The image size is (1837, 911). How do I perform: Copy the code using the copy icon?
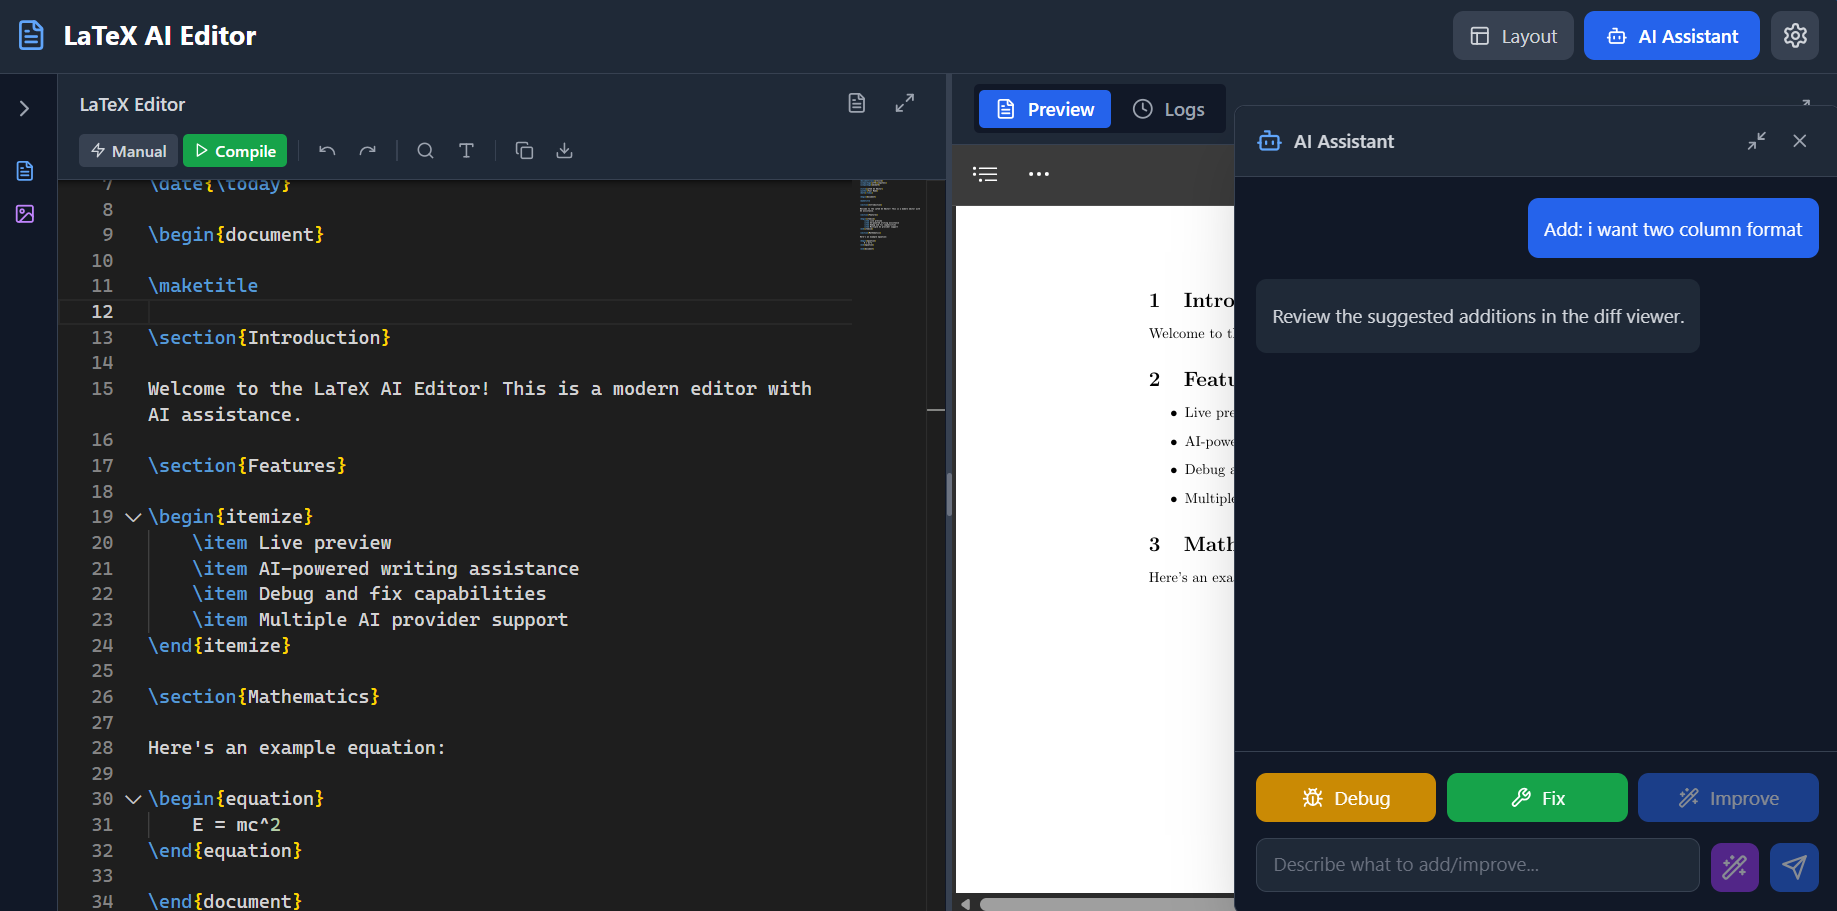[524, 150]
